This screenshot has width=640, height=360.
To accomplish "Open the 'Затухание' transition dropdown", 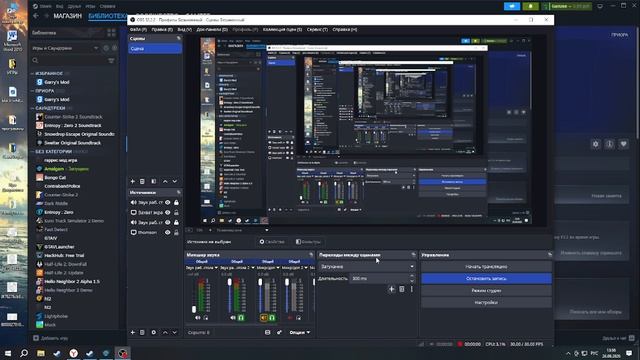I will pyautogui.click(x=366, y=267).
